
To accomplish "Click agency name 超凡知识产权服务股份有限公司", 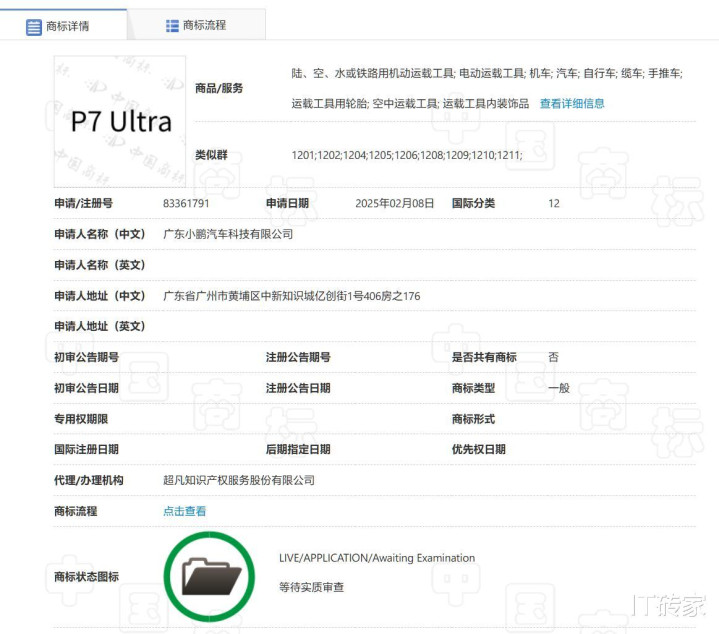I will click(x=239, y=480).
